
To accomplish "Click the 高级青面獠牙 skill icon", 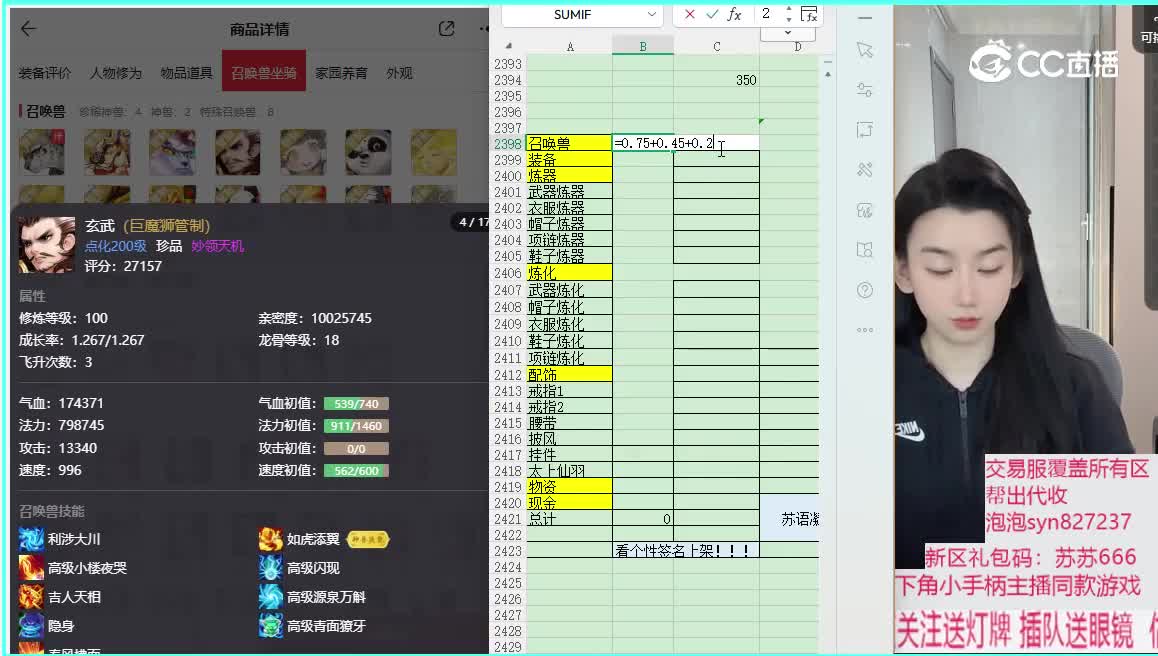I will coord(270,626).
